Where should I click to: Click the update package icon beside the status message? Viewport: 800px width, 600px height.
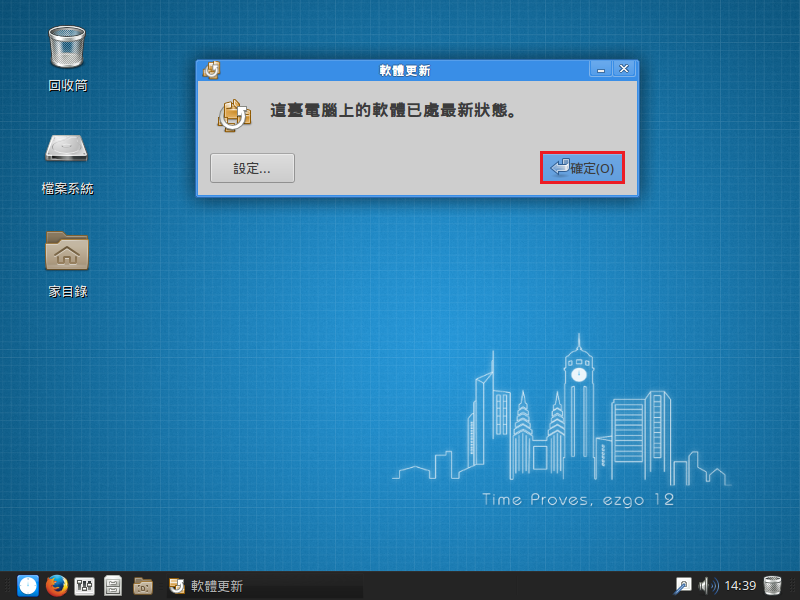234,115
